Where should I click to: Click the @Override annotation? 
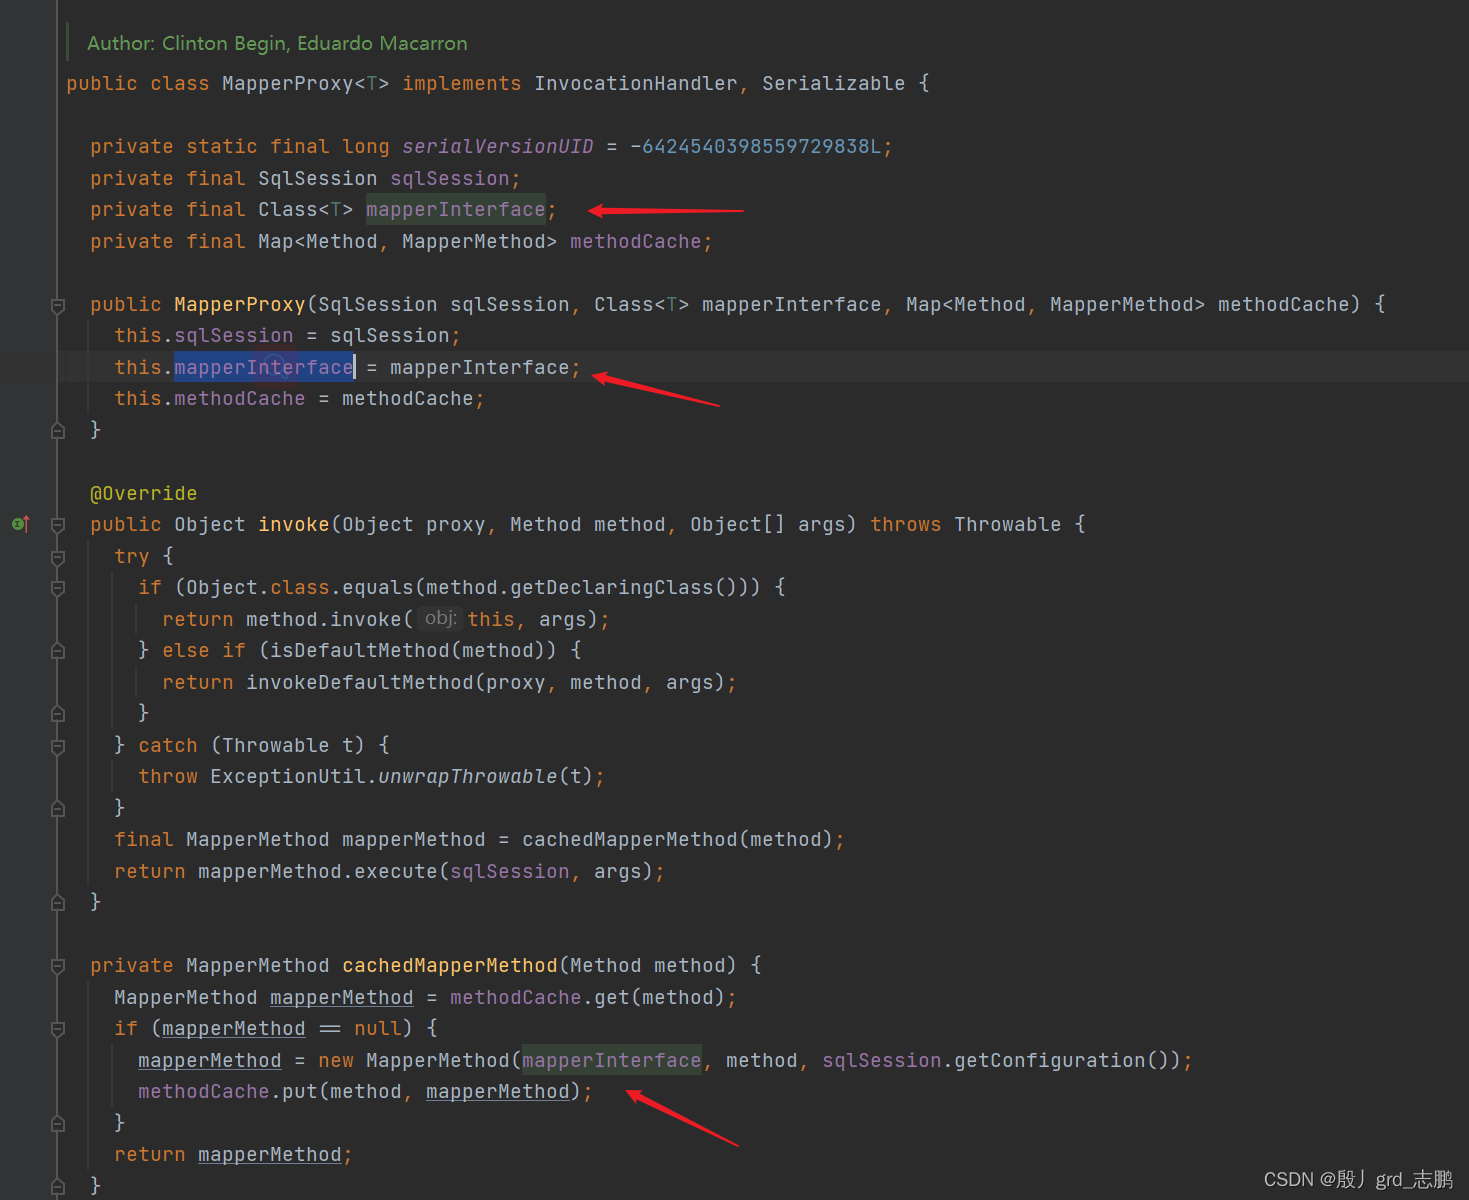click(x=144, y=494)
